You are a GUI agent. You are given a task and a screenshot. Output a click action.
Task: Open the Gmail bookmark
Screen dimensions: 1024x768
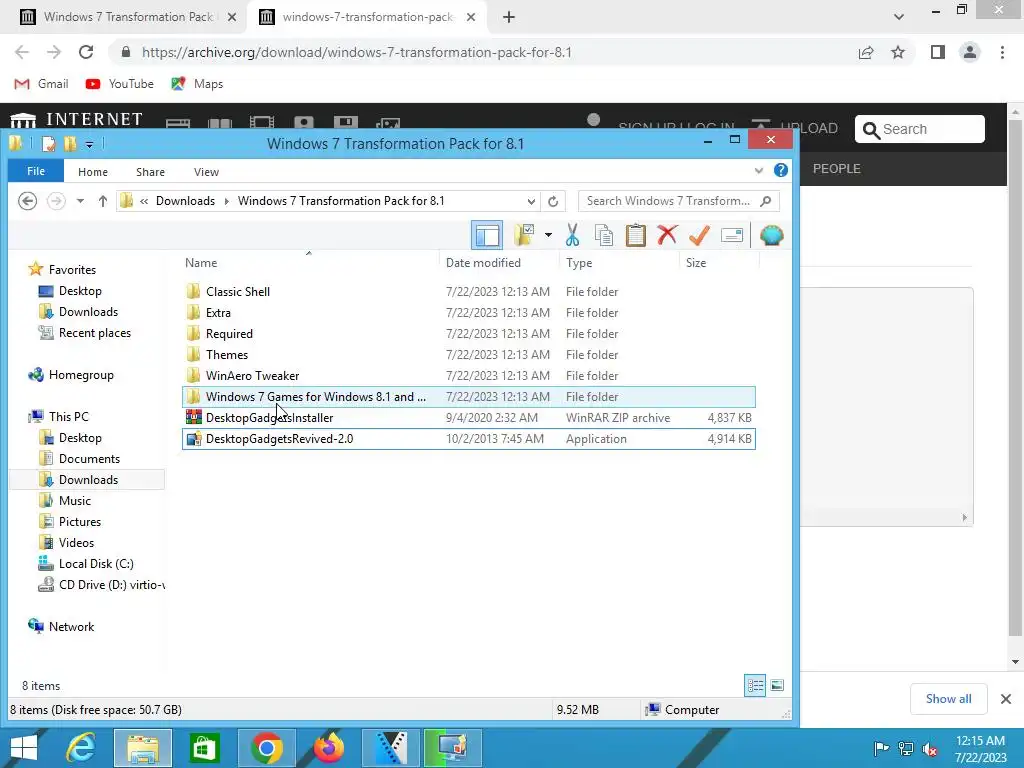(x=42, y=84)
